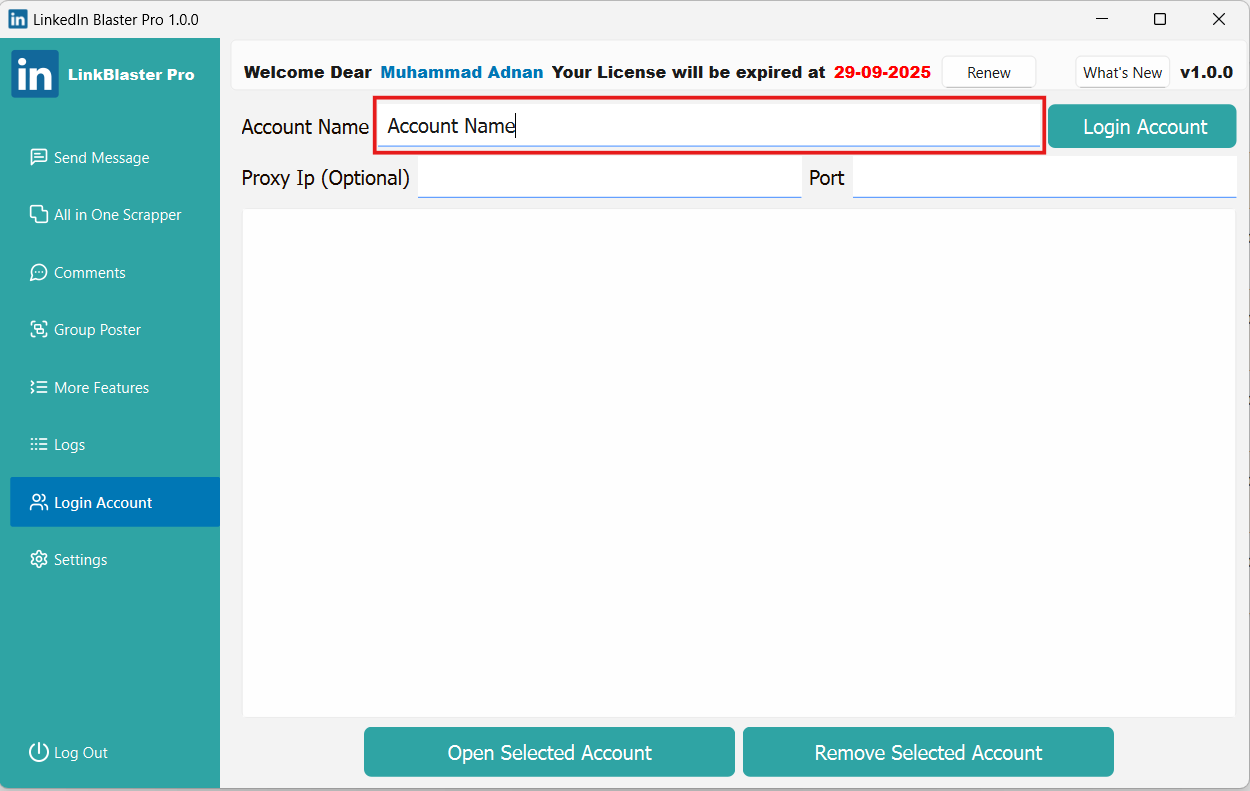Click the Settings gear icon

[x=39, y=559]
